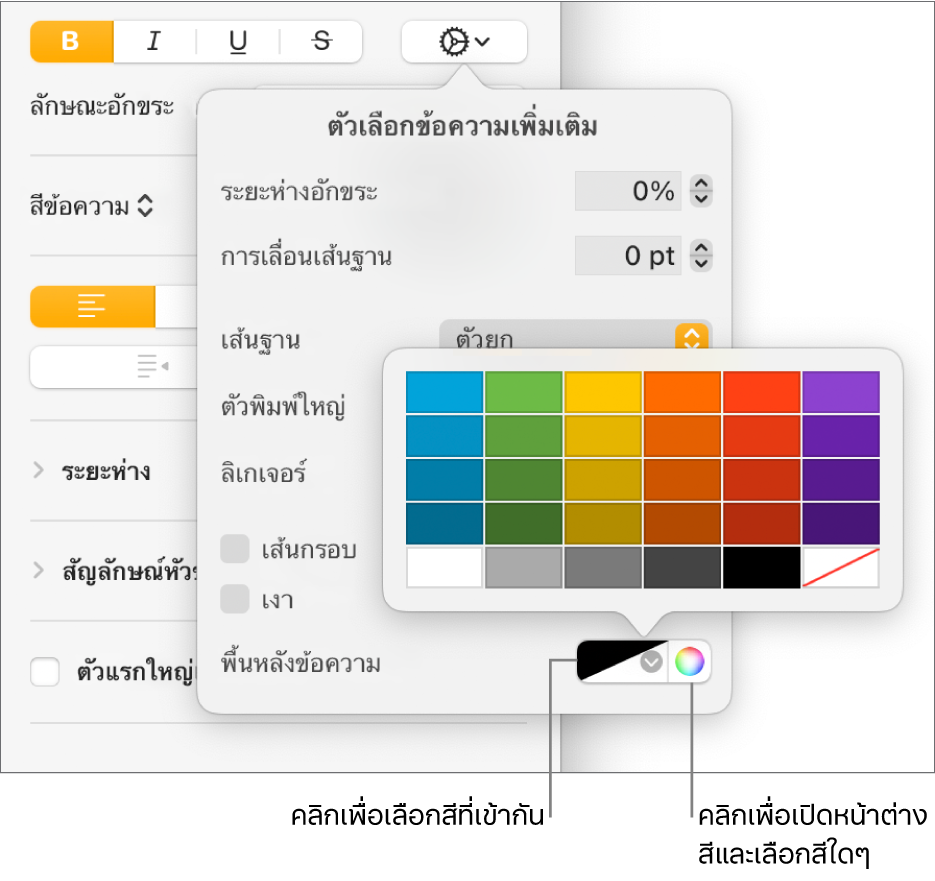Pick the darkest orange swatch

click(x=682, y=523)
